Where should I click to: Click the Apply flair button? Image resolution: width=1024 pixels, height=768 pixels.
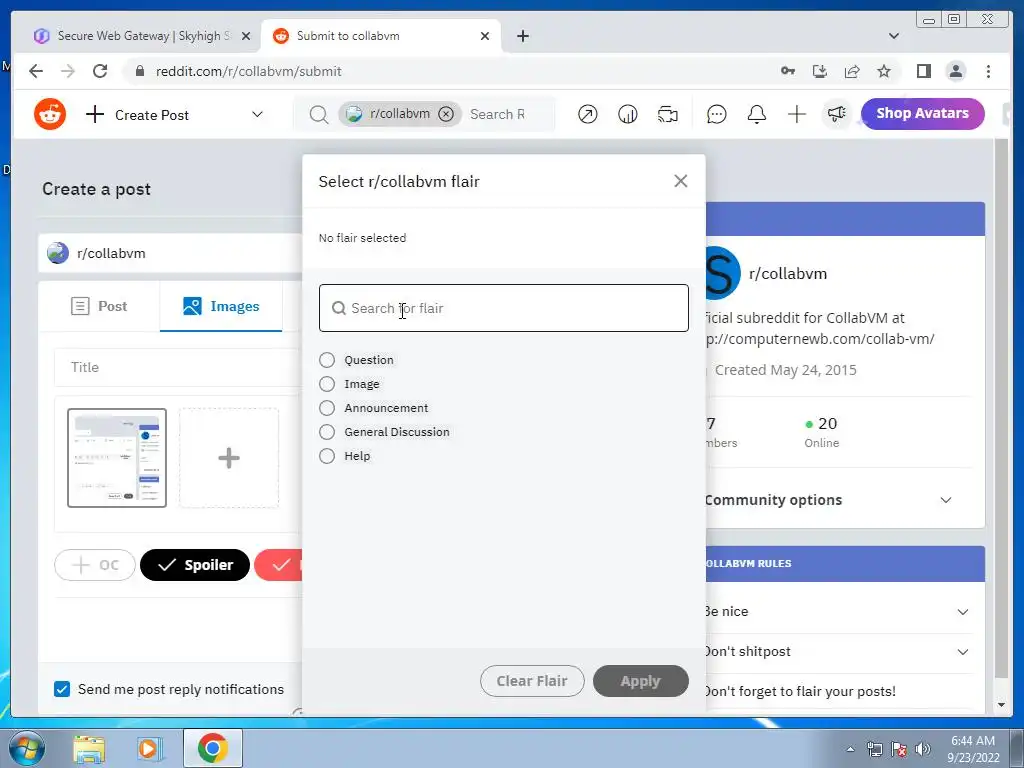[x=641, y=681]
